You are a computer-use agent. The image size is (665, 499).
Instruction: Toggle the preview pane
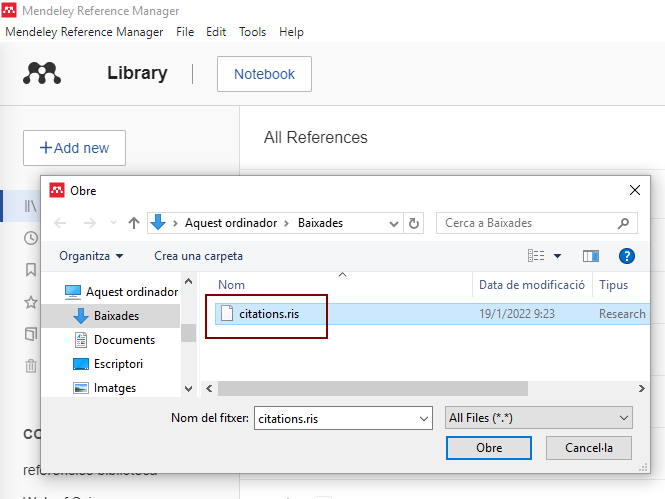[591, 256]
